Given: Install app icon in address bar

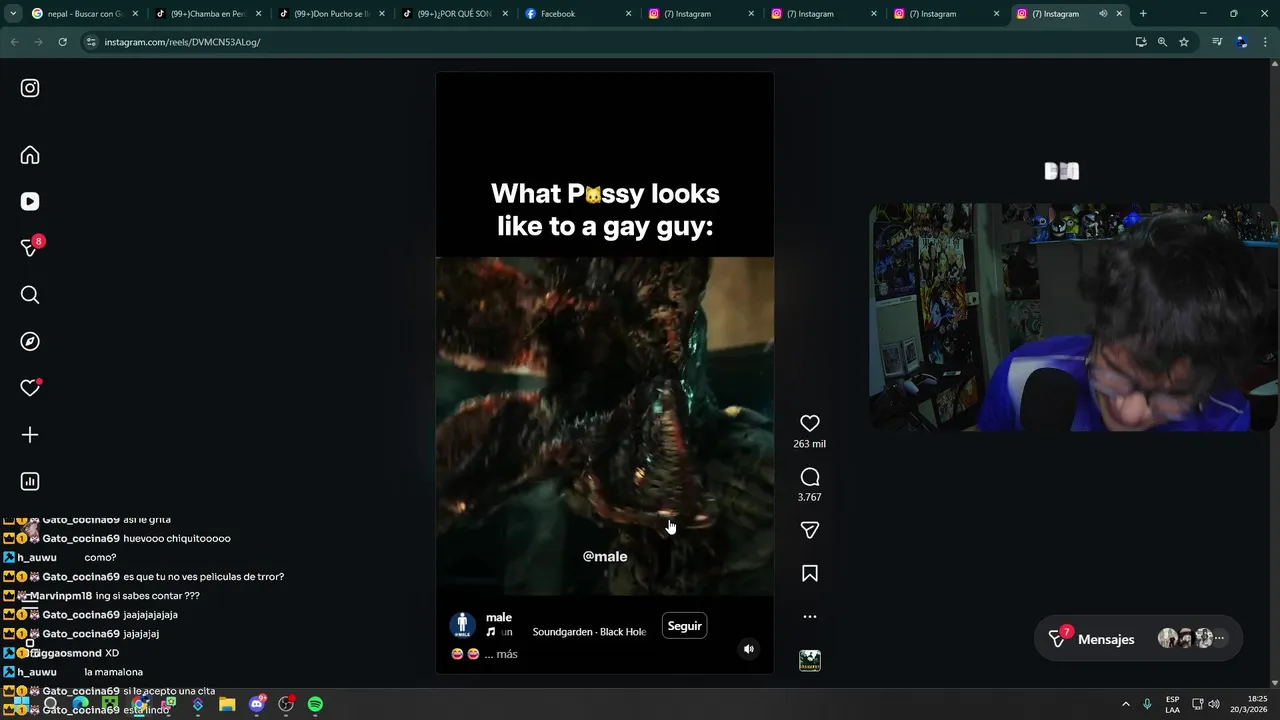Looking at the screenshot, I should [x=1141, y=42].
